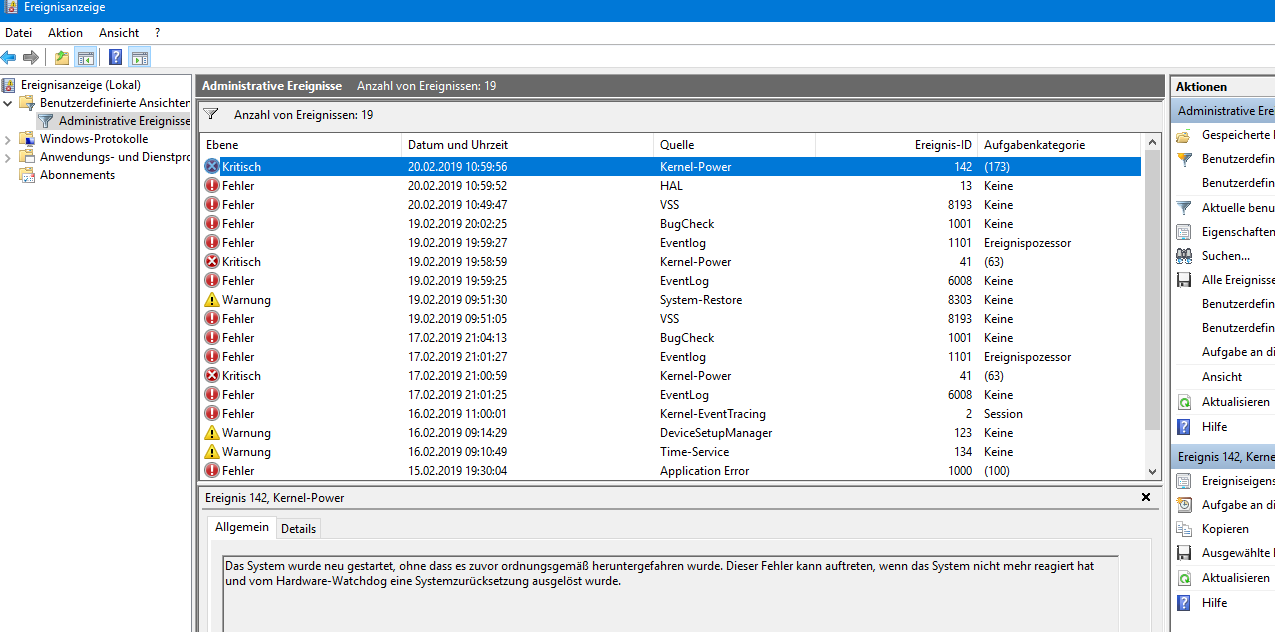1275x632 pixels.
Task: Click the up-one-level folder toolbar icon
Action: (62, 57)
